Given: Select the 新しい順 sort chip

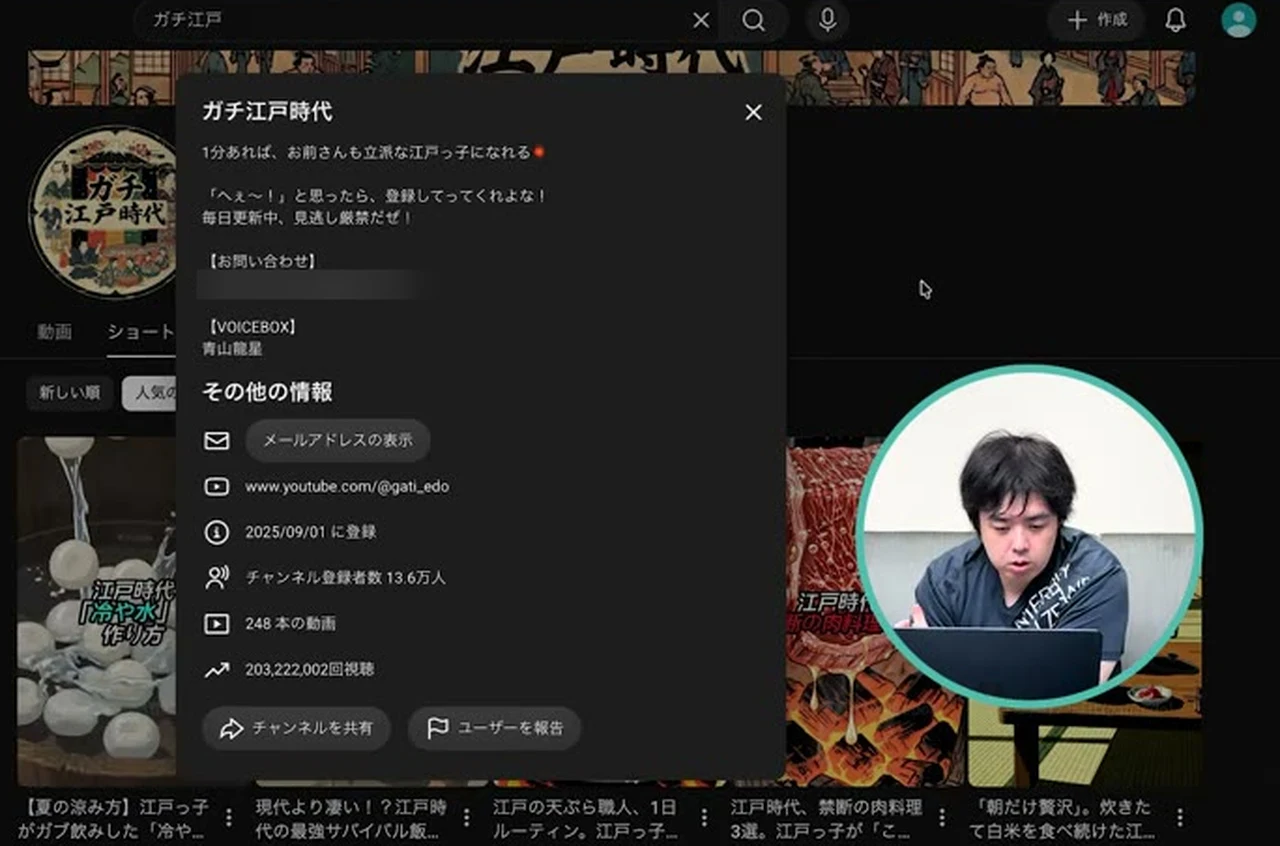Looking at the screenshot, I should pos(70,393).
